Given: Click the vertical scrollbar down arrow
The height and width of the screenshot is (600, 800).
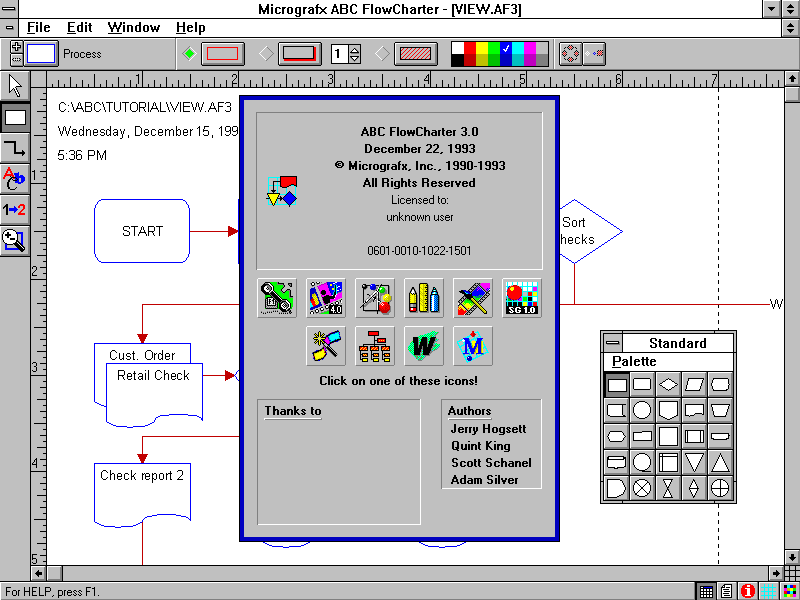Looking at the screenshot, I should (792, 556).
